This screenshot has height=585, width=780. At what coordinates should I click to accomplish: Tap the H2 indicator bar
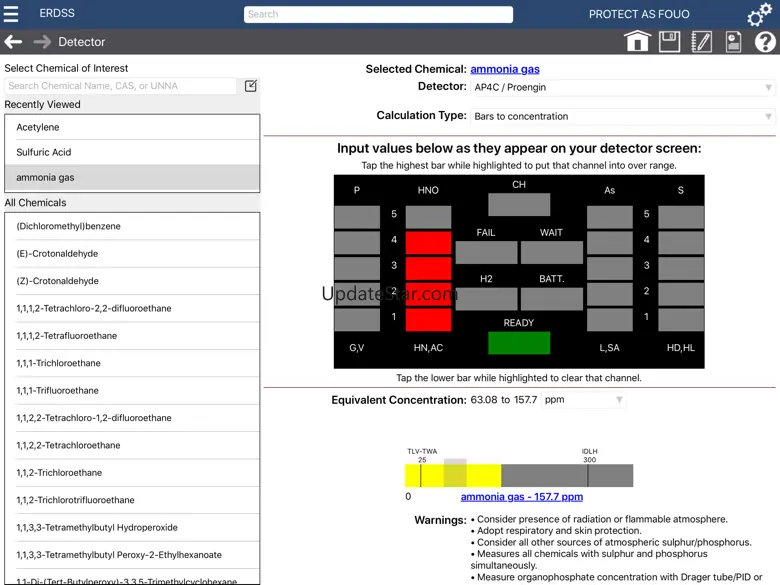tap(487, 299)
